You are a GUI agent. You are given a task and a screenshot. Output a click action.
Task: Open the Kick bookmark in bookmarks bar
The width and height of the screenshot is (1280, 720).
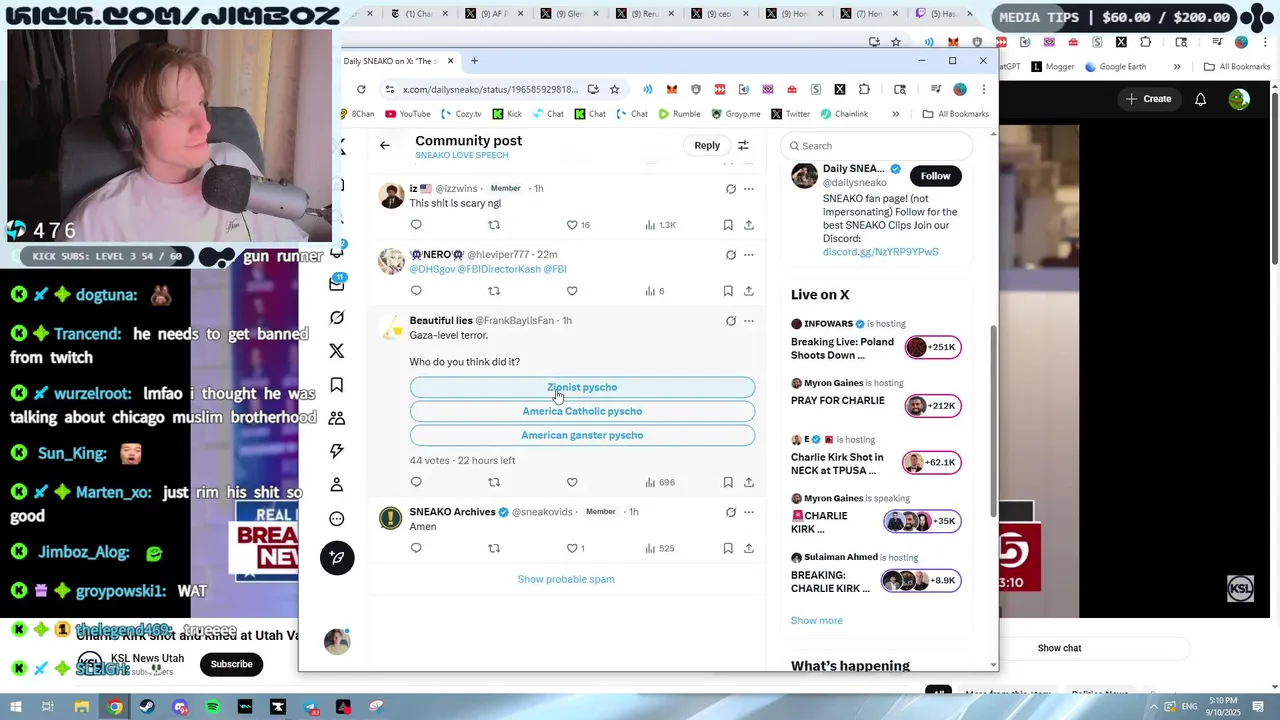coord(507,114)
